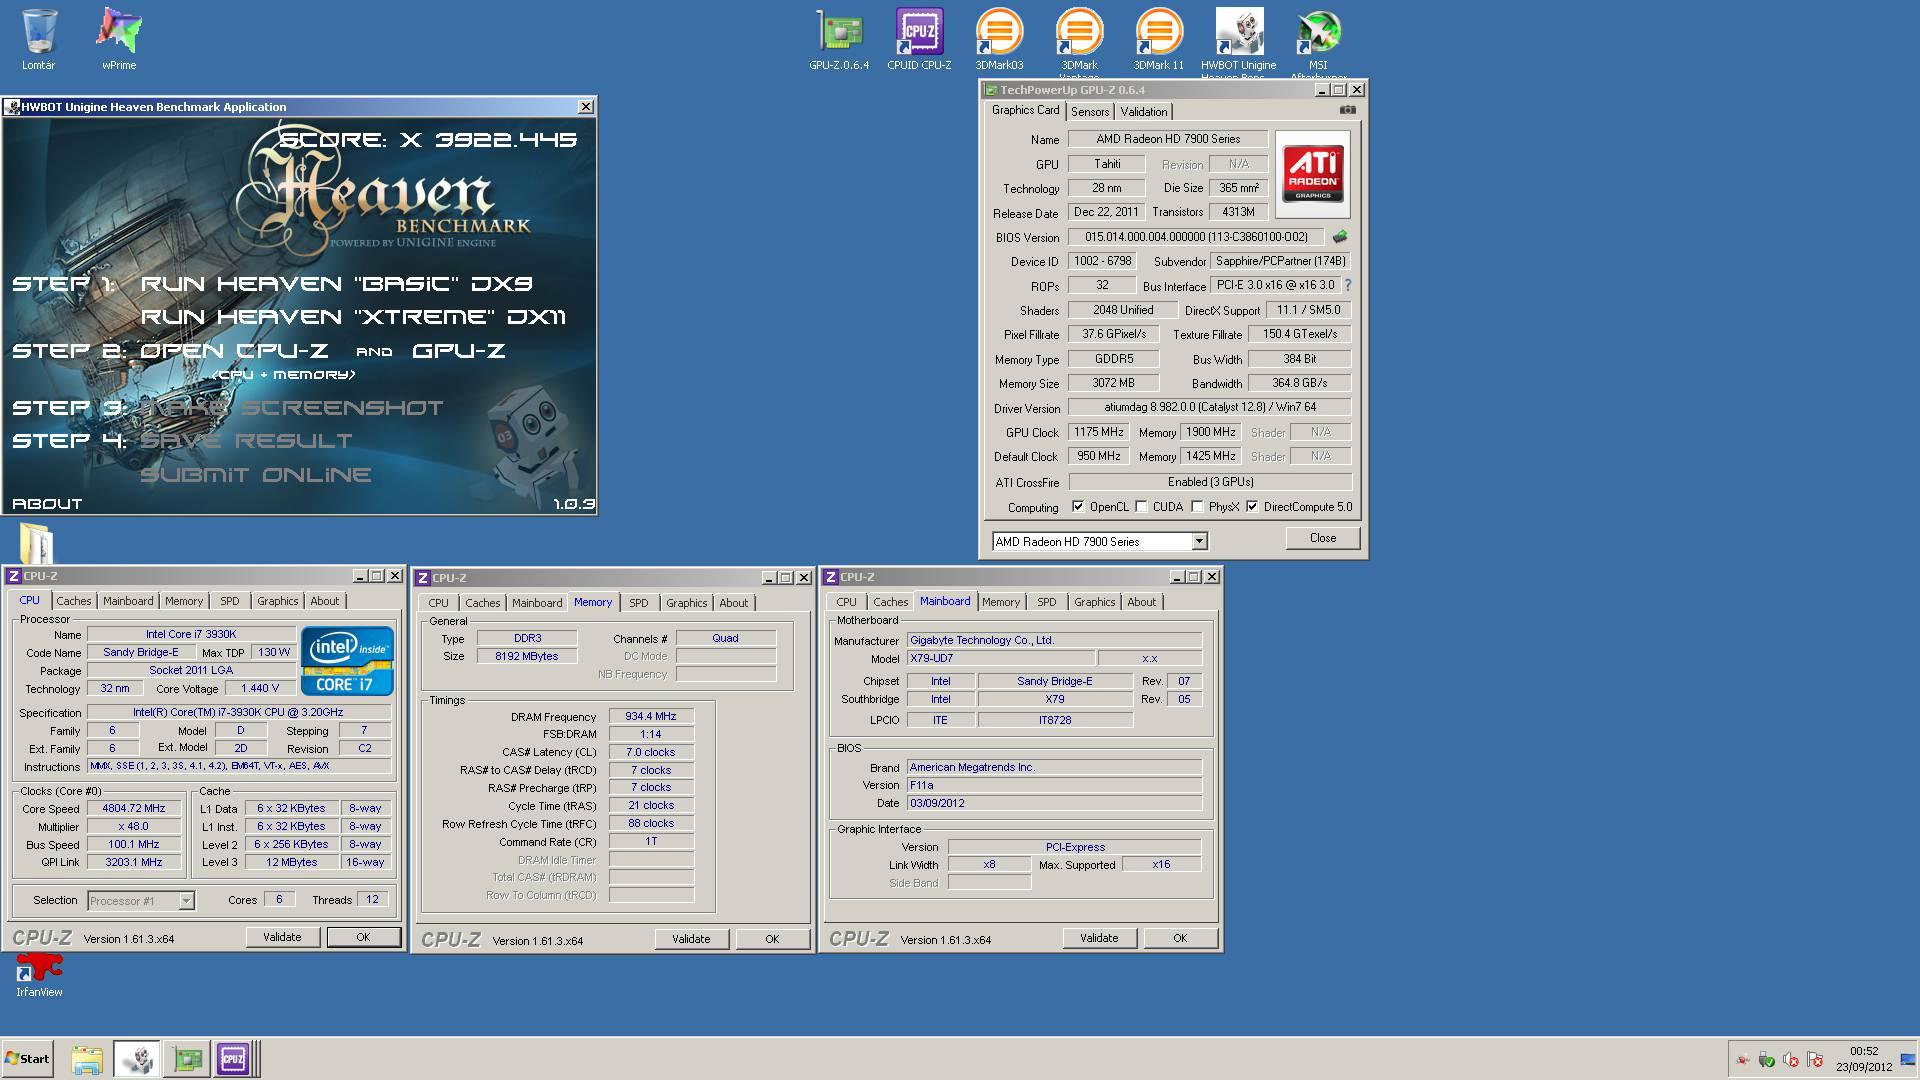Click Close button in GPU-Z
Screen dimensions: 1920x1080
coord(1323,538)
